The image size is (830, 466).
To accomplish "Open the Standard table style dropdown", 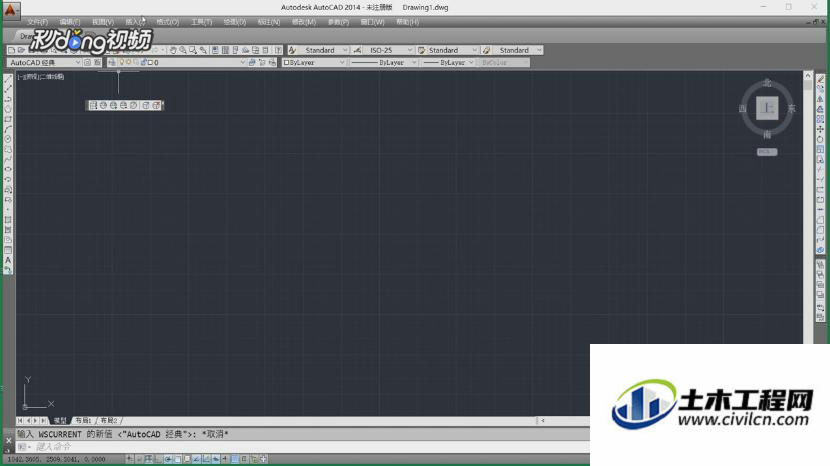I will (452, 50).
